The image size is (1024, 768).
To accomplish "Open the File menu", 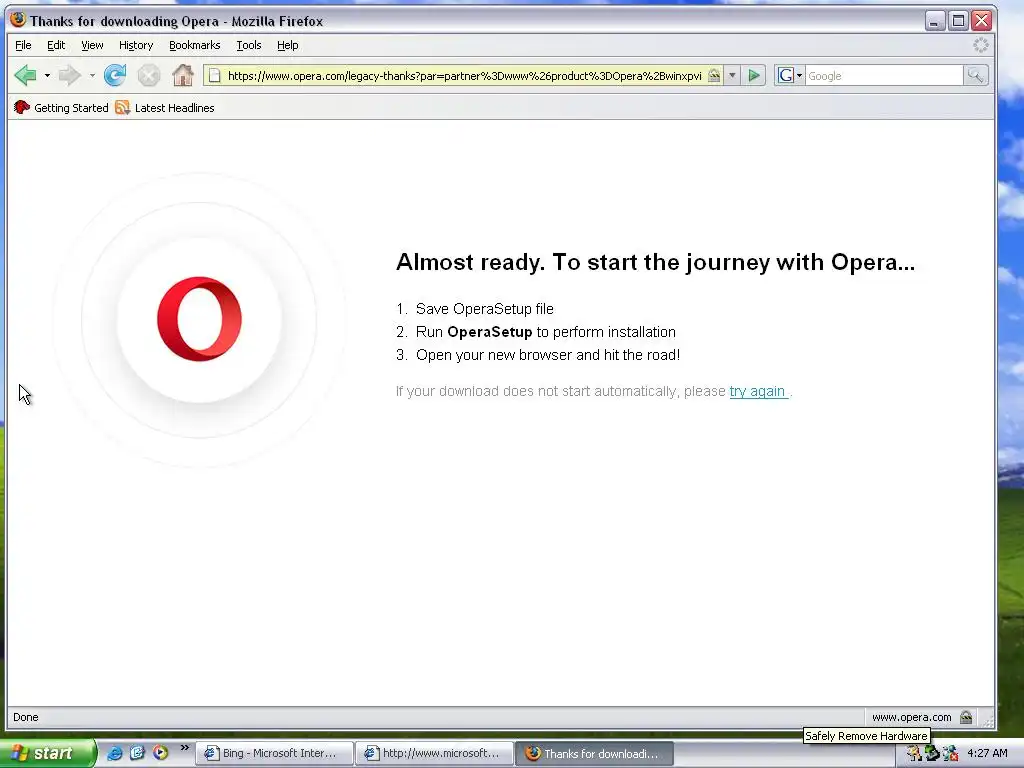I will (23, 45).
